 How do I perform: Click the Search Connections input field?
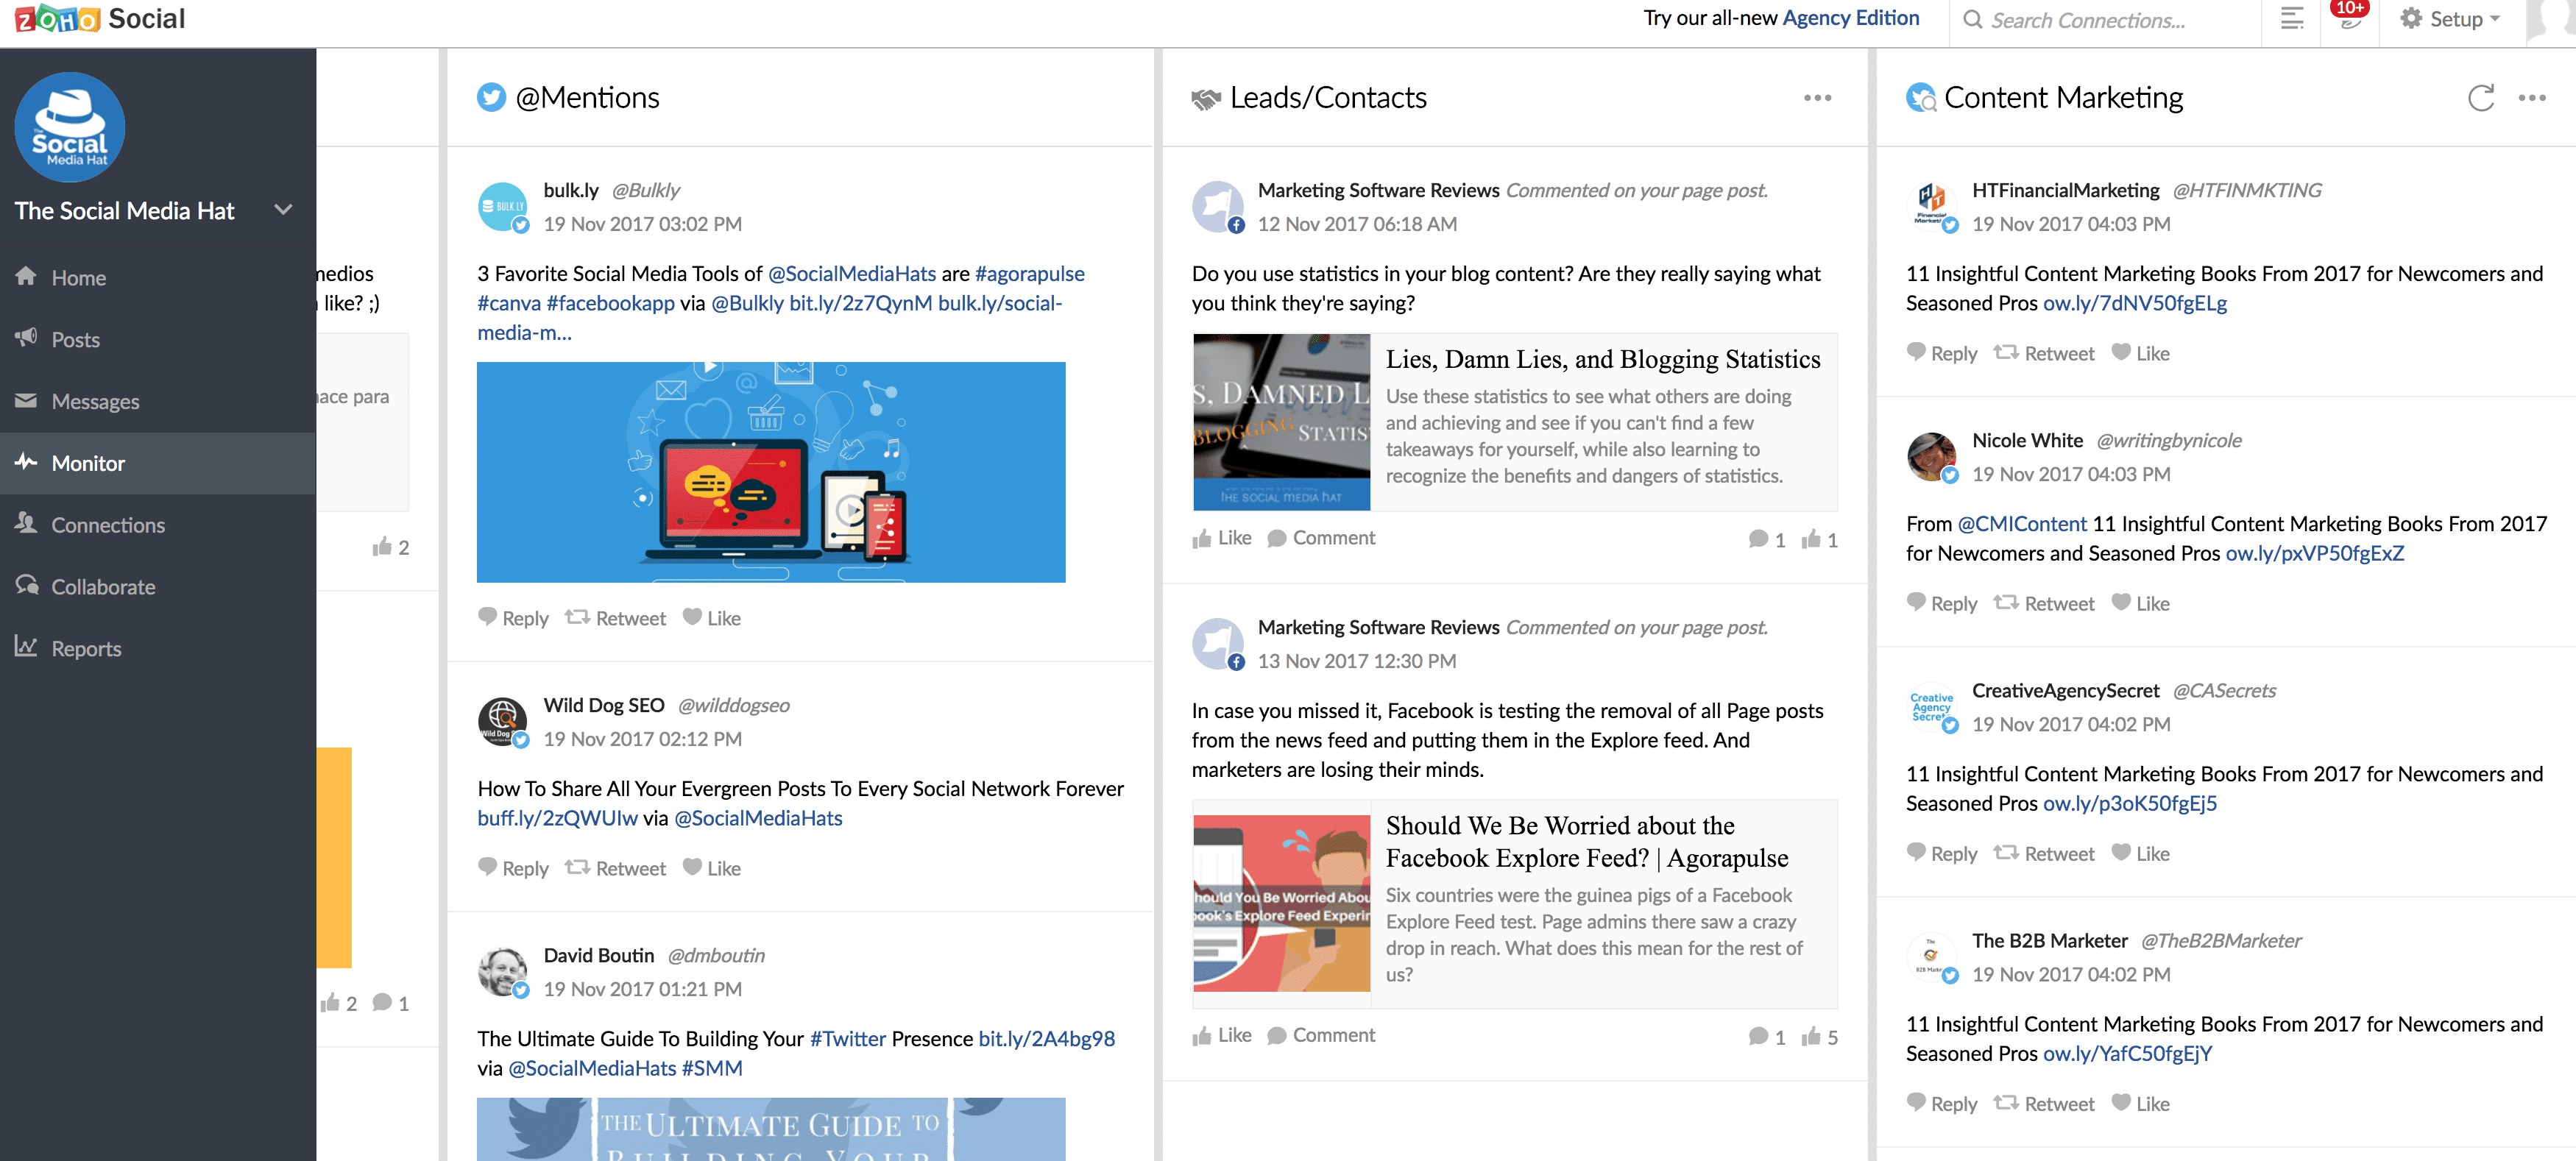(2100, 20)
